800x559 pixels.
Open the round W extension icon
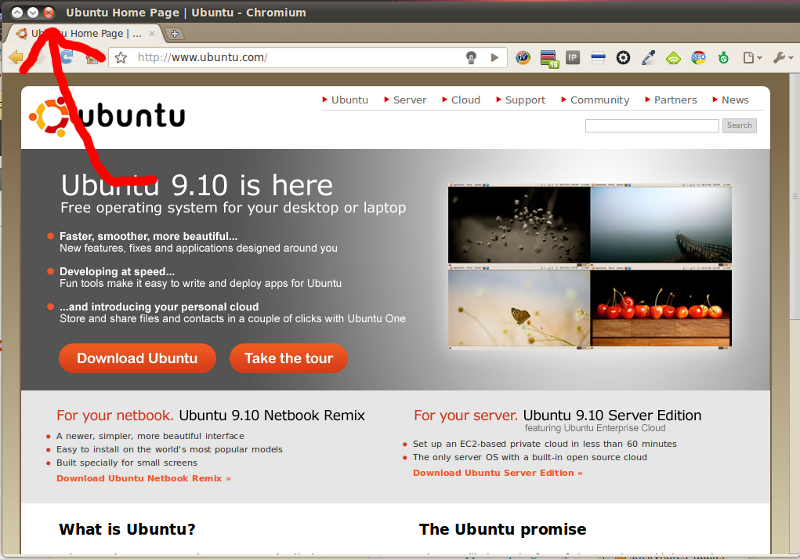pos(523,58)
